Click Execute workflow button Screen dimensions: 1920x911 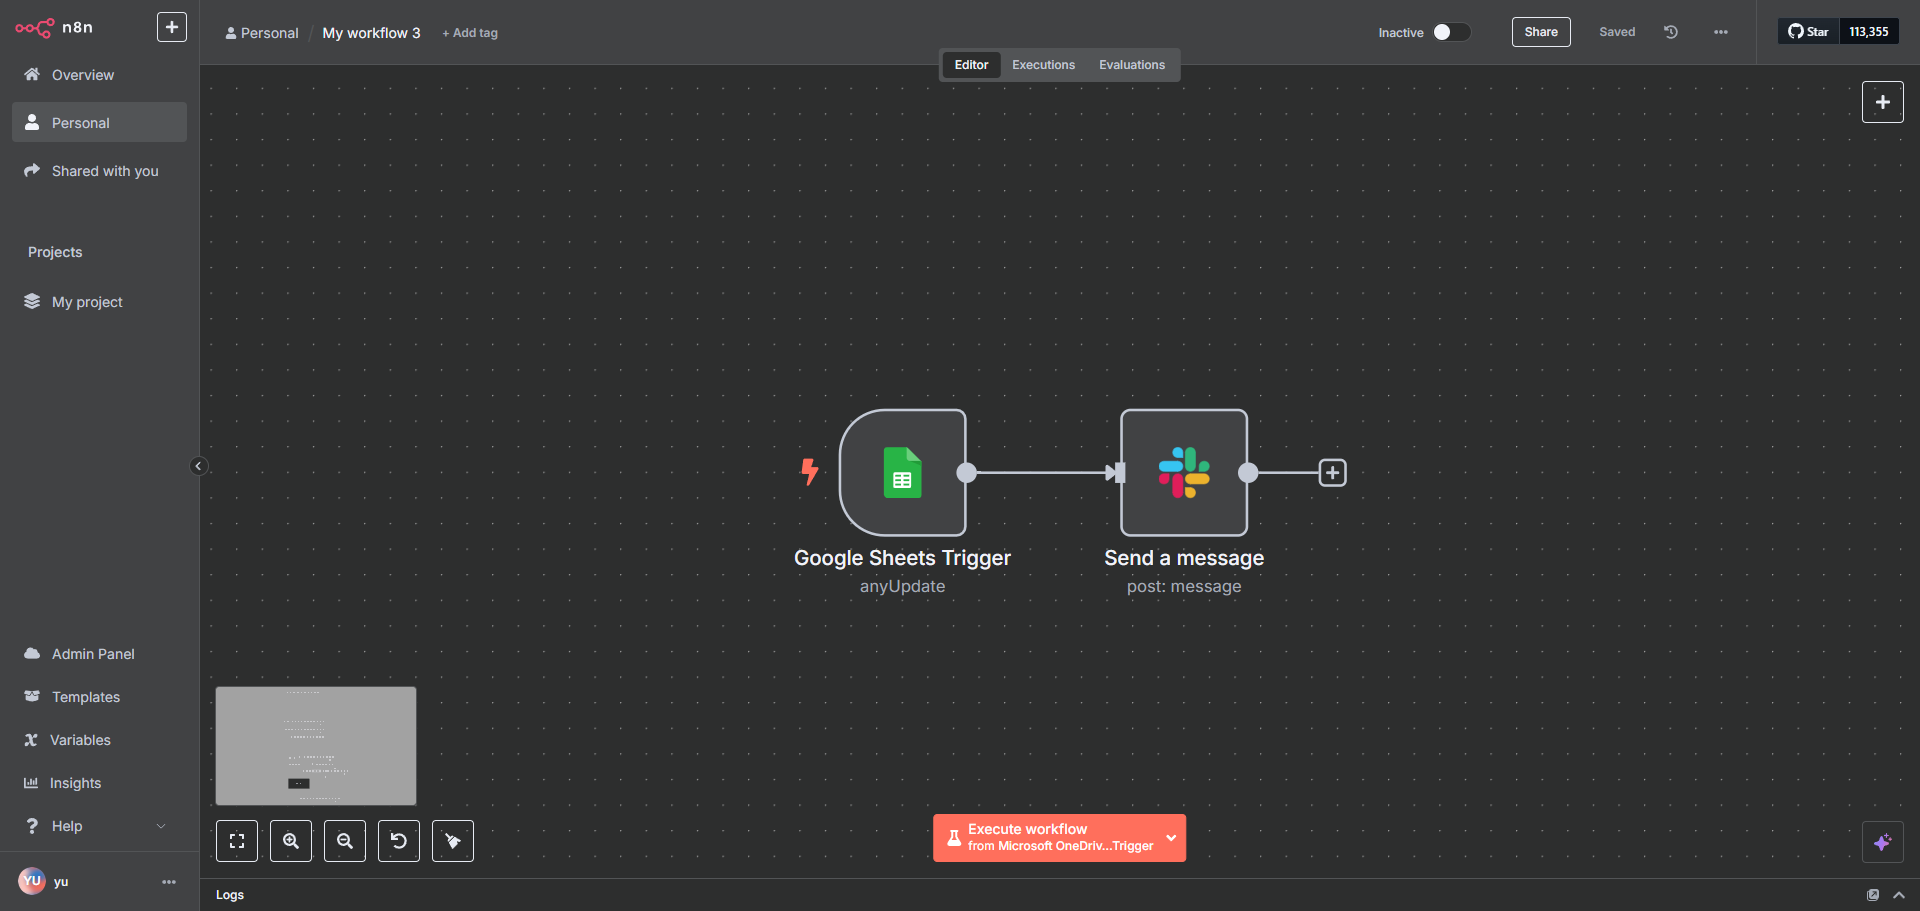pyautogui.click(x=1046, y=838)
